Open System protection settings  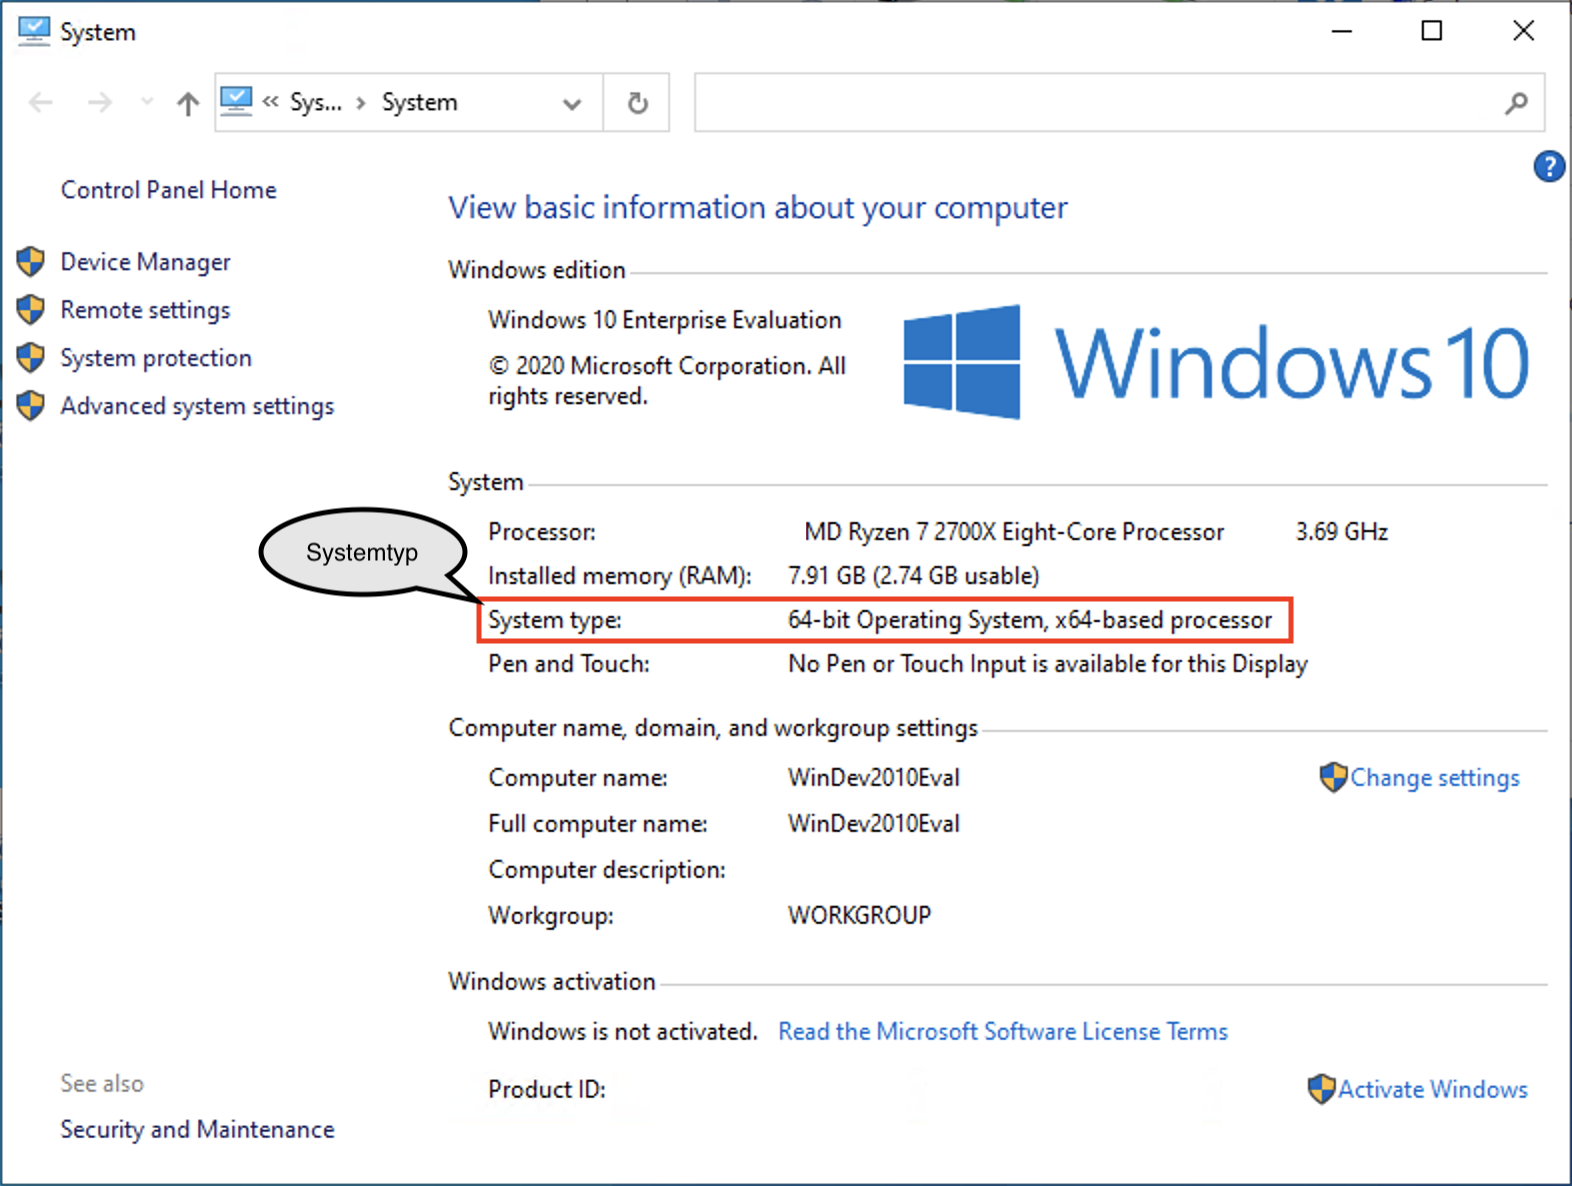coord(156,358)
